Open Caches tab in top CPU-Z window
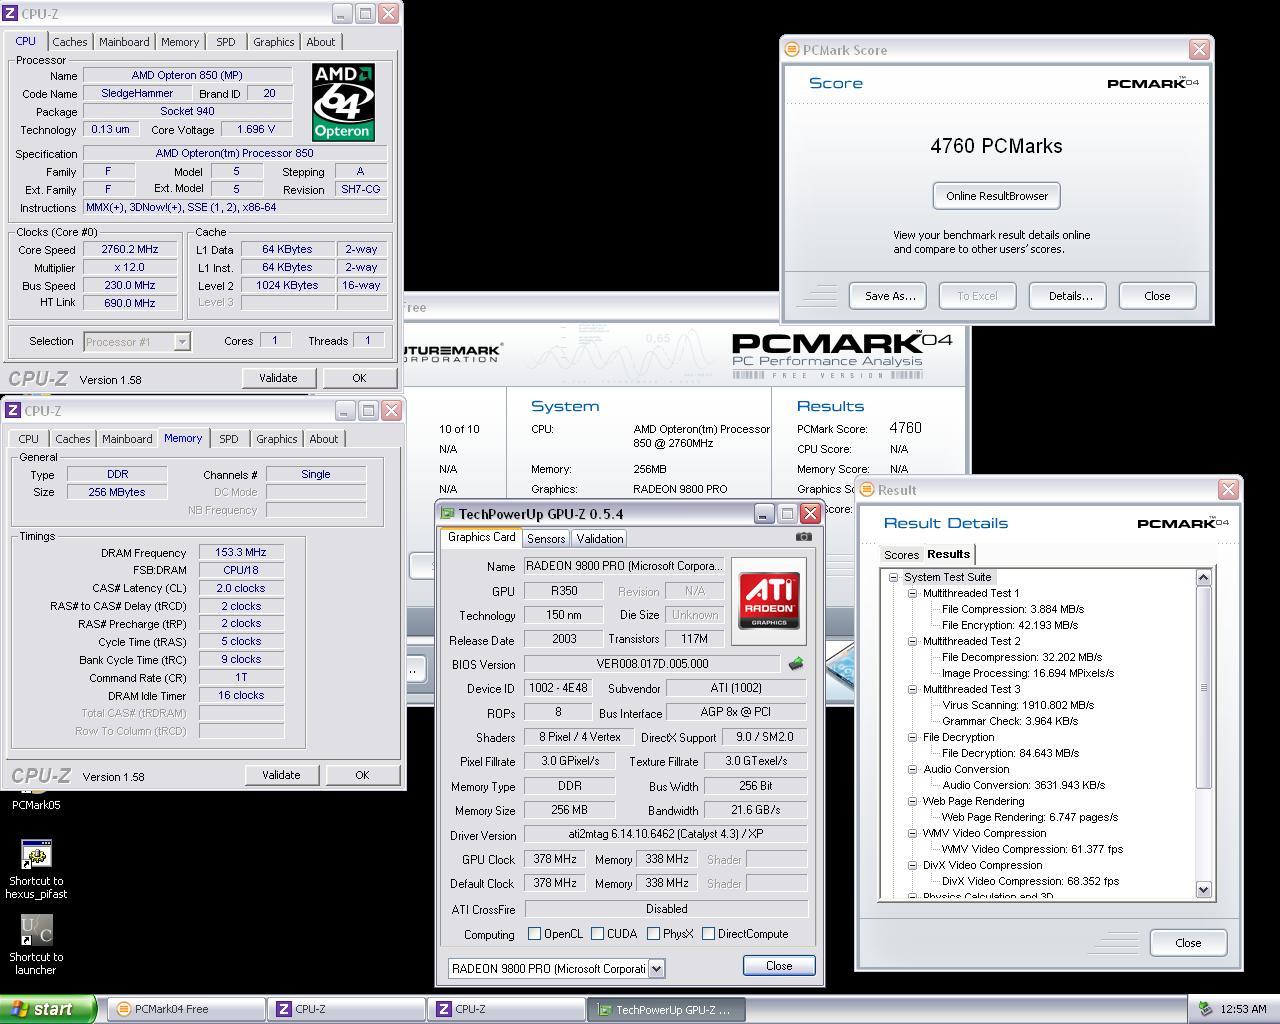The height and width of the screenshot is (1024, 1280). click(69, 42)
